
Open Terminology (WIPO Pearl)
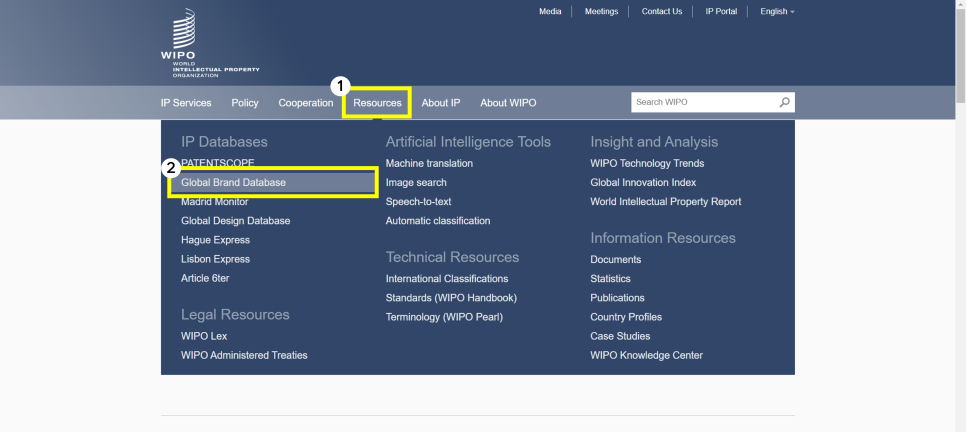click(444, 317)
